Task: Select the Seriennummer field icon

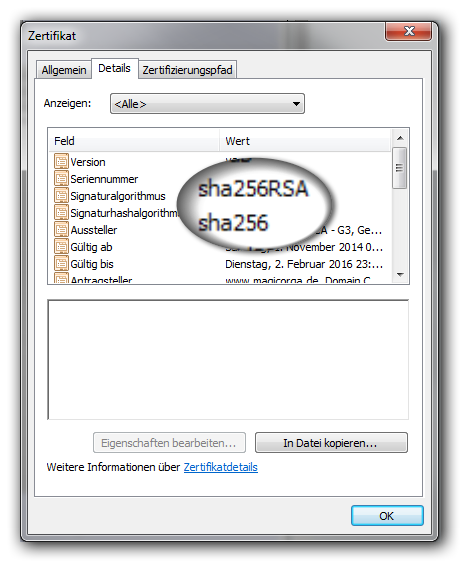Action: click(61, 178)
